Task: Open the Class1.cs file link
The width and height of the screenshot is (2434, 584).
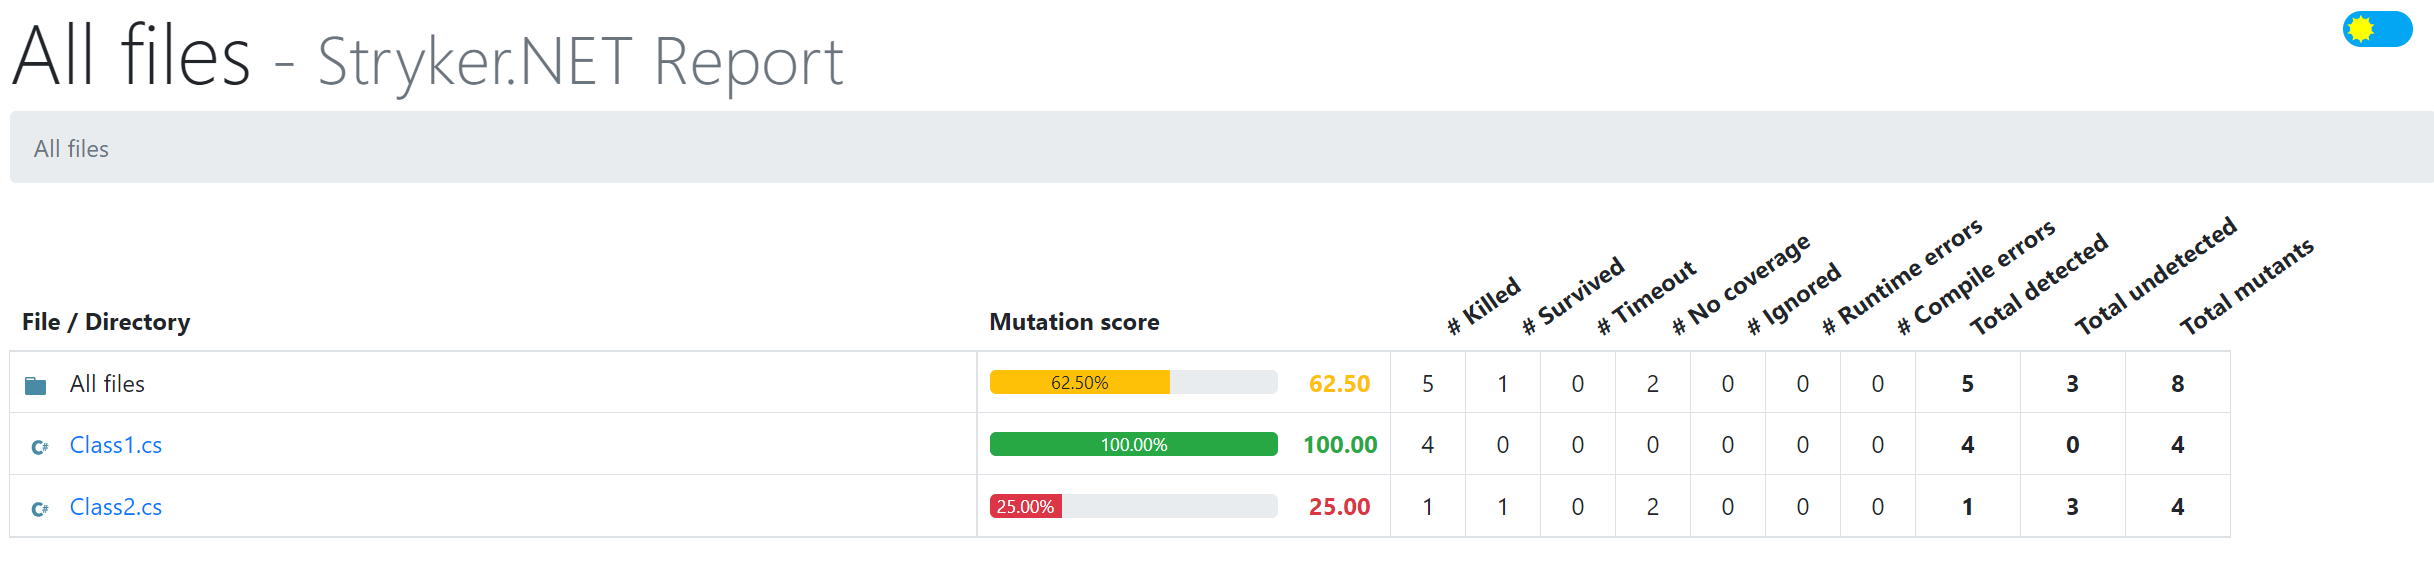Action: (116, 445)
